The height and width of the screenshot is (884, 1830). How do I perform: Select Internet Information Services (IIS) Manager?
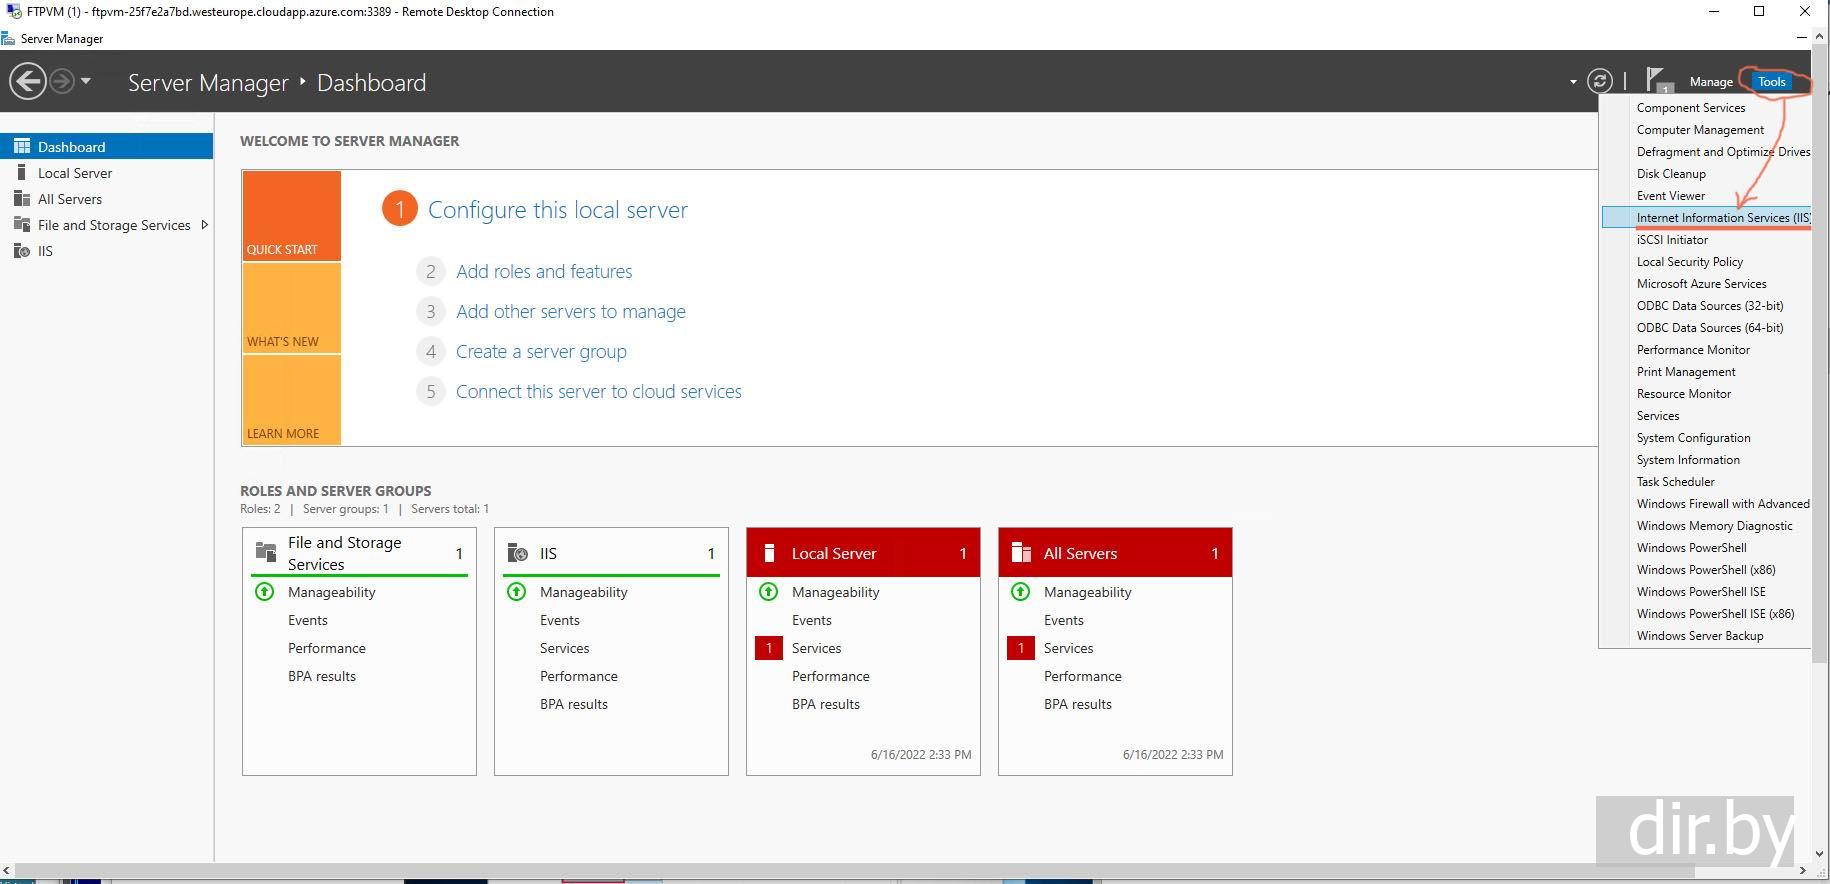1722,218
